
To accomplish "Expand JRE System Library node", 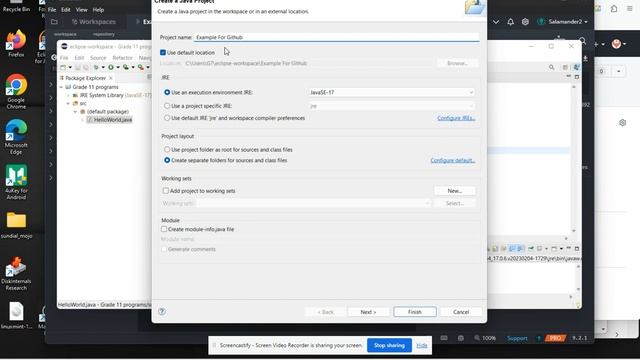I will tap(69, 95).
